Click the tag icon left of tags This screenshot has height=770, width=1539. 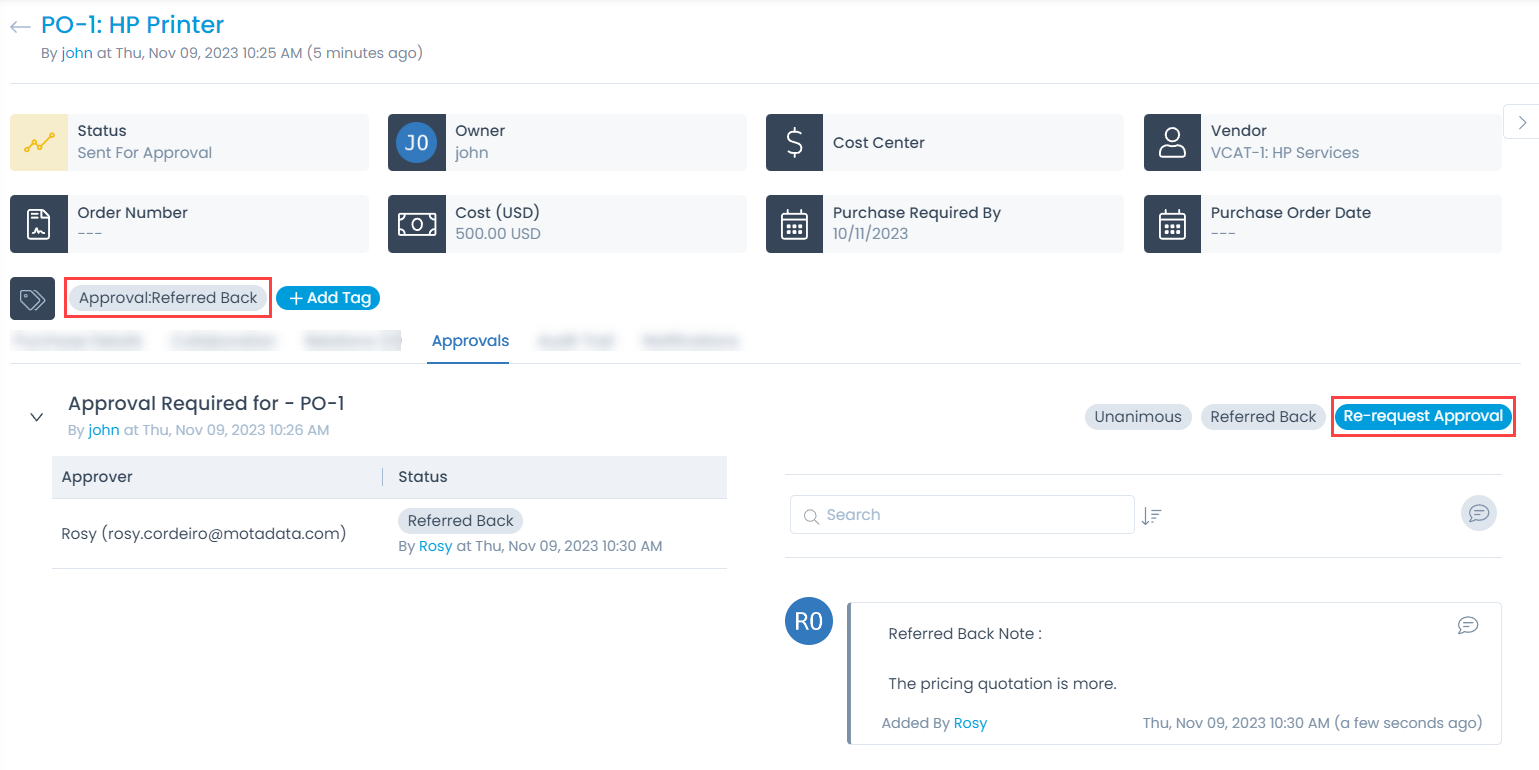tap(32, 299)
